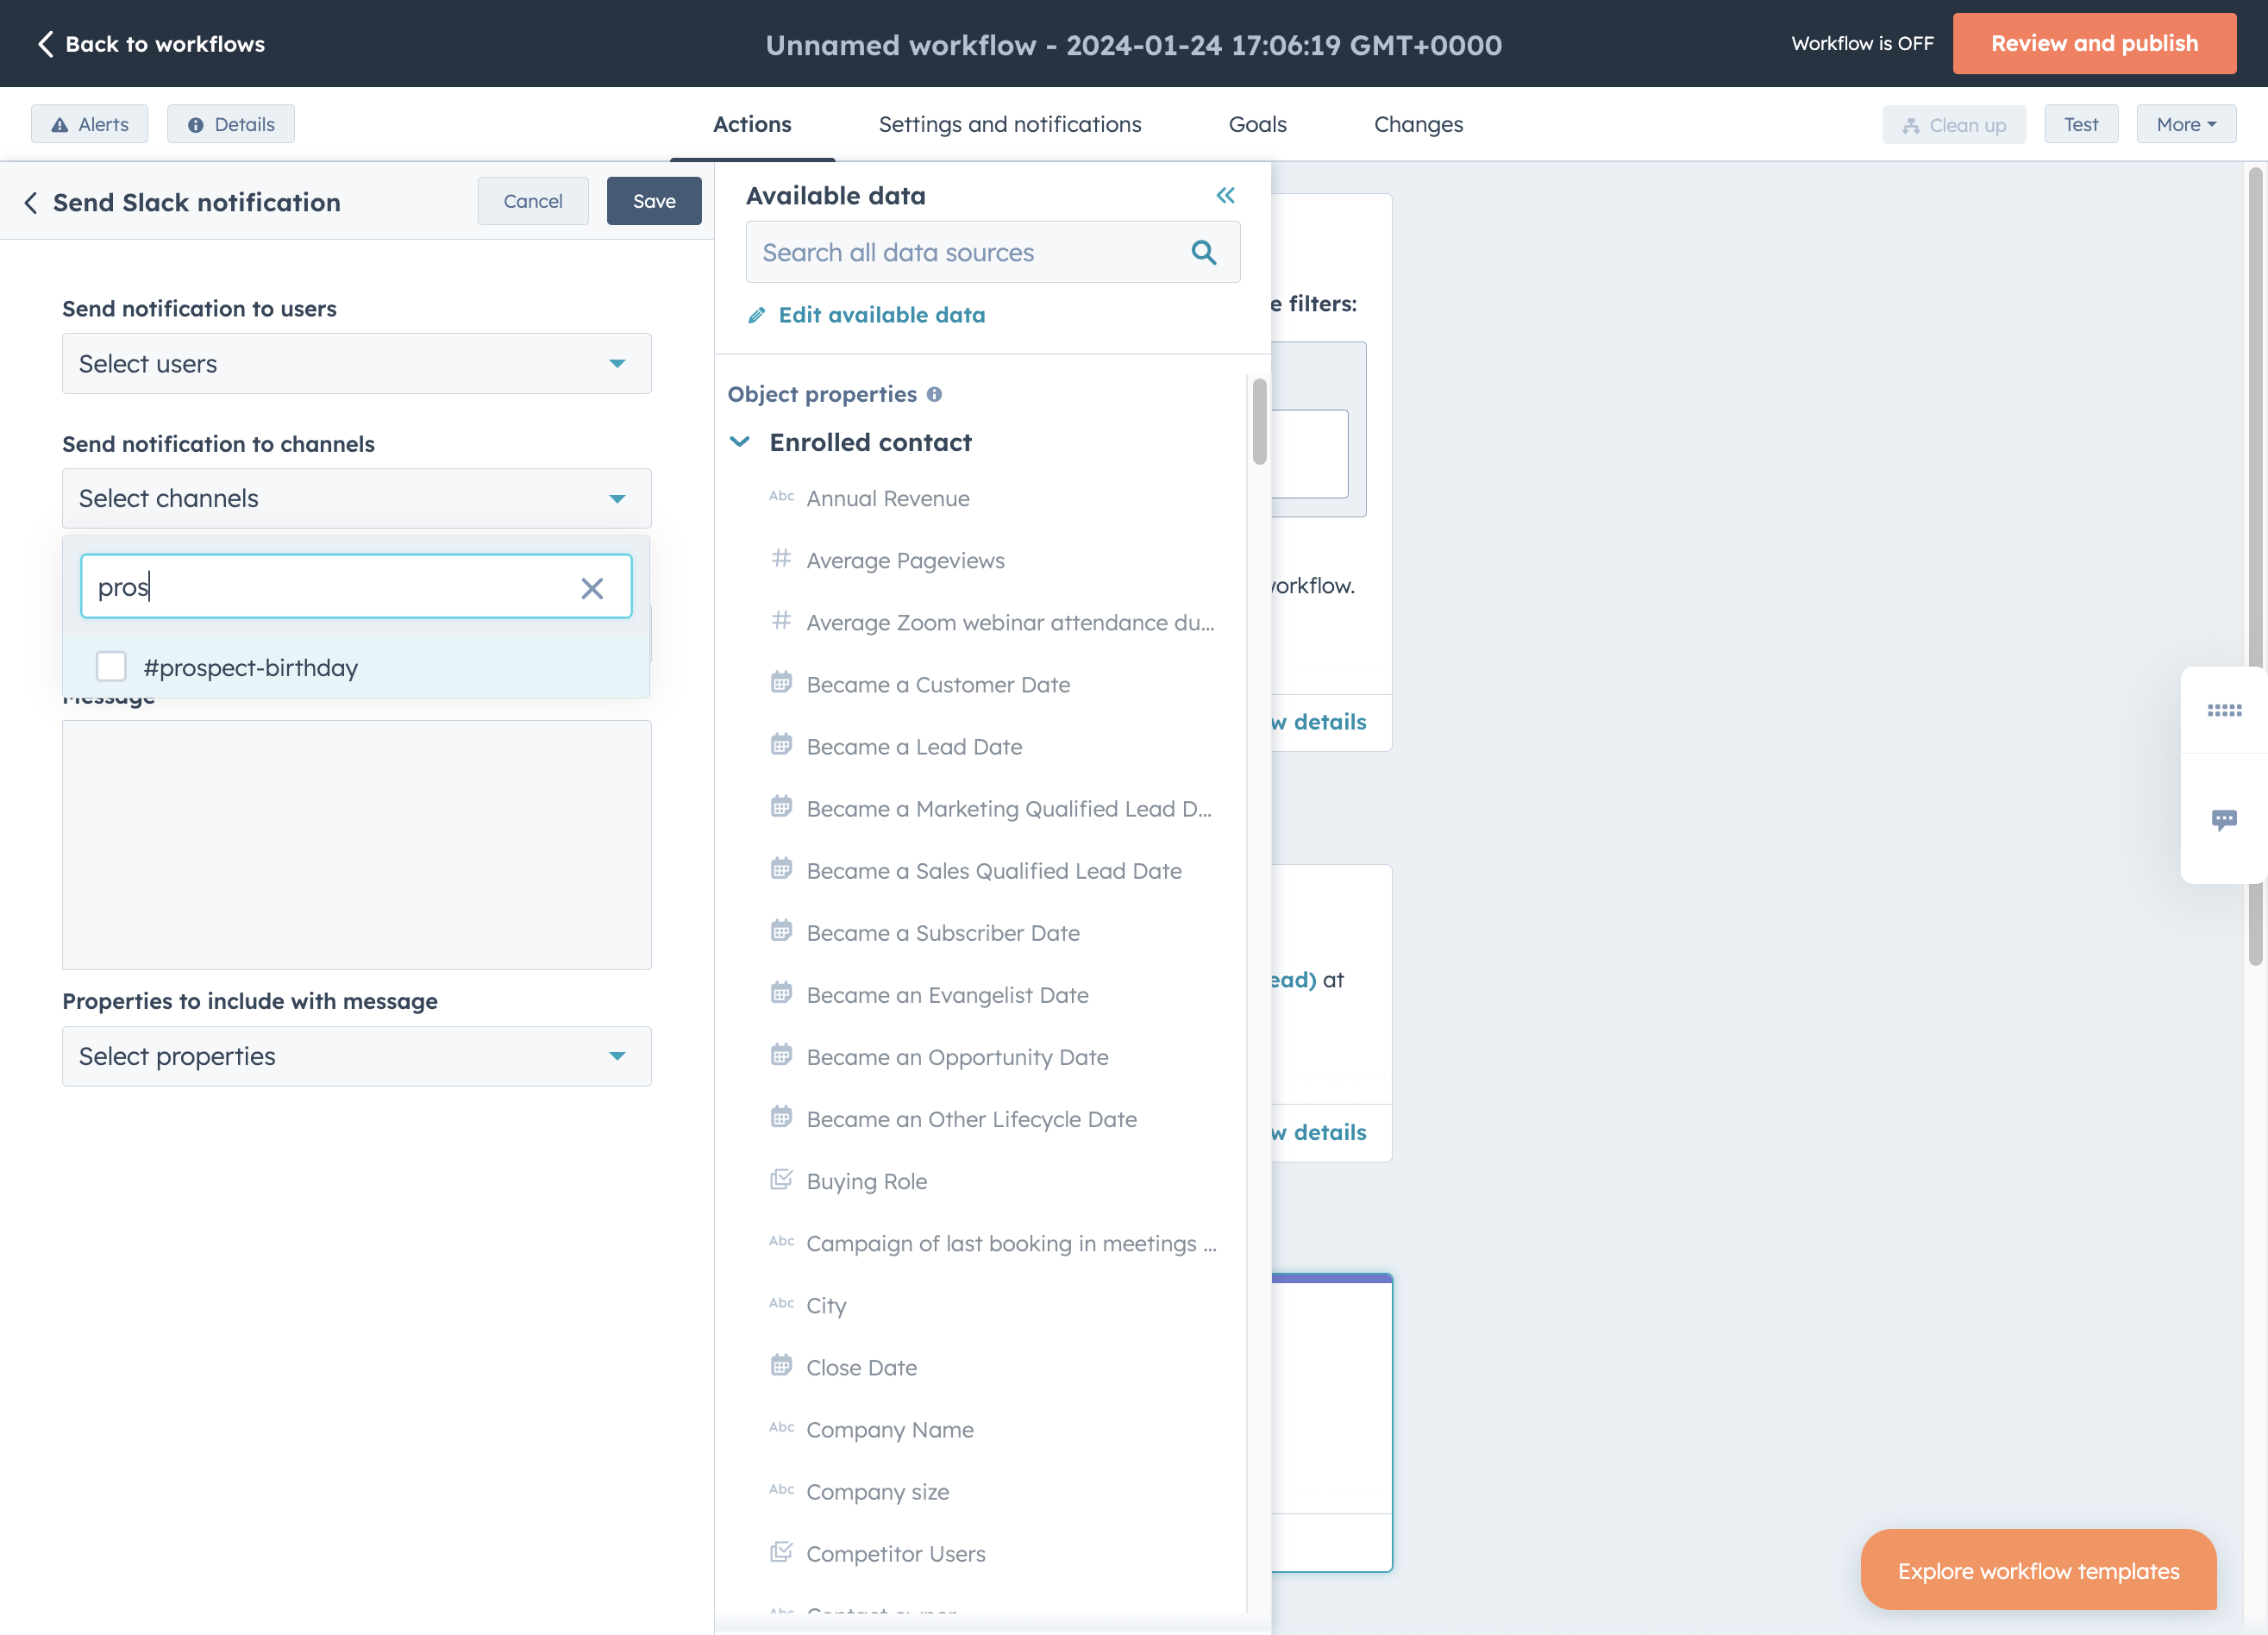Click the Abc icon beside City
The width and height of the screenshot is (2268, 1635).
coord(781,1304)
